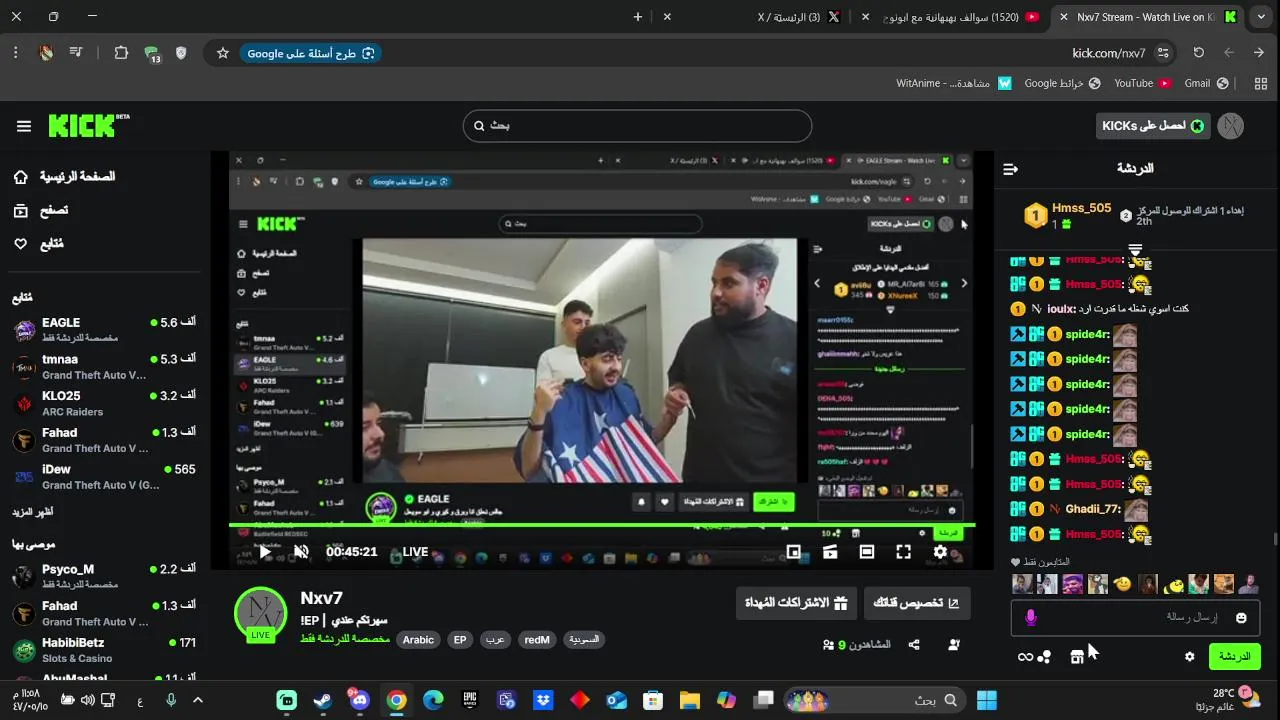
Task: Open Chrome extensions puzzle icon
Action: (121, 53)
